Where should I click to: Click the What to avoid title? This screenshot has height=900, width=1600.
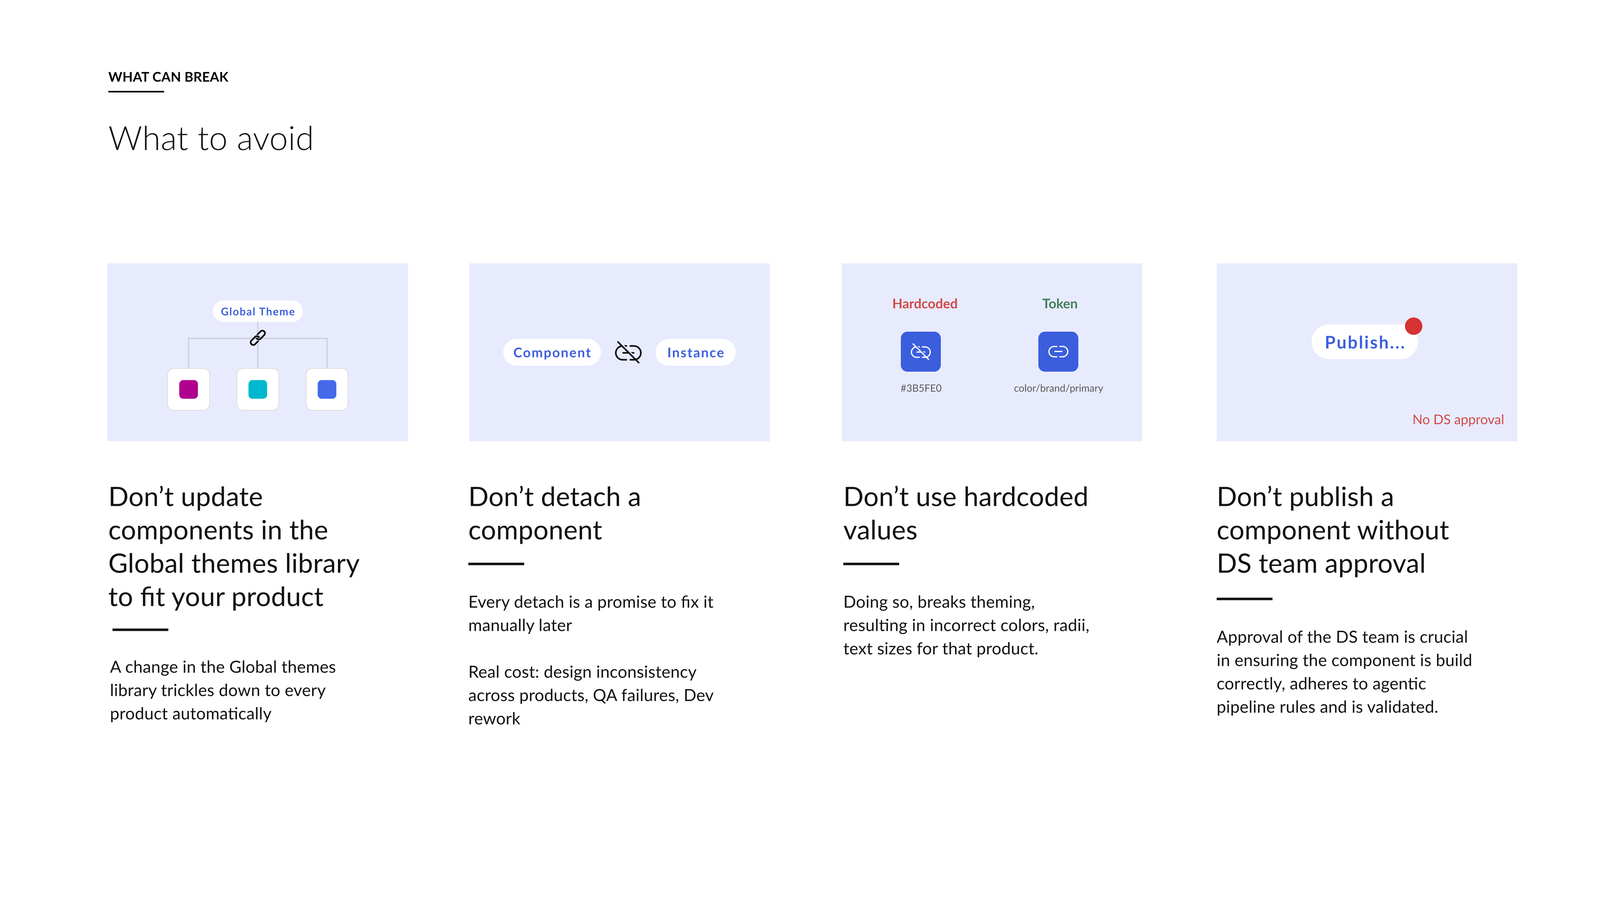point(211,139)
